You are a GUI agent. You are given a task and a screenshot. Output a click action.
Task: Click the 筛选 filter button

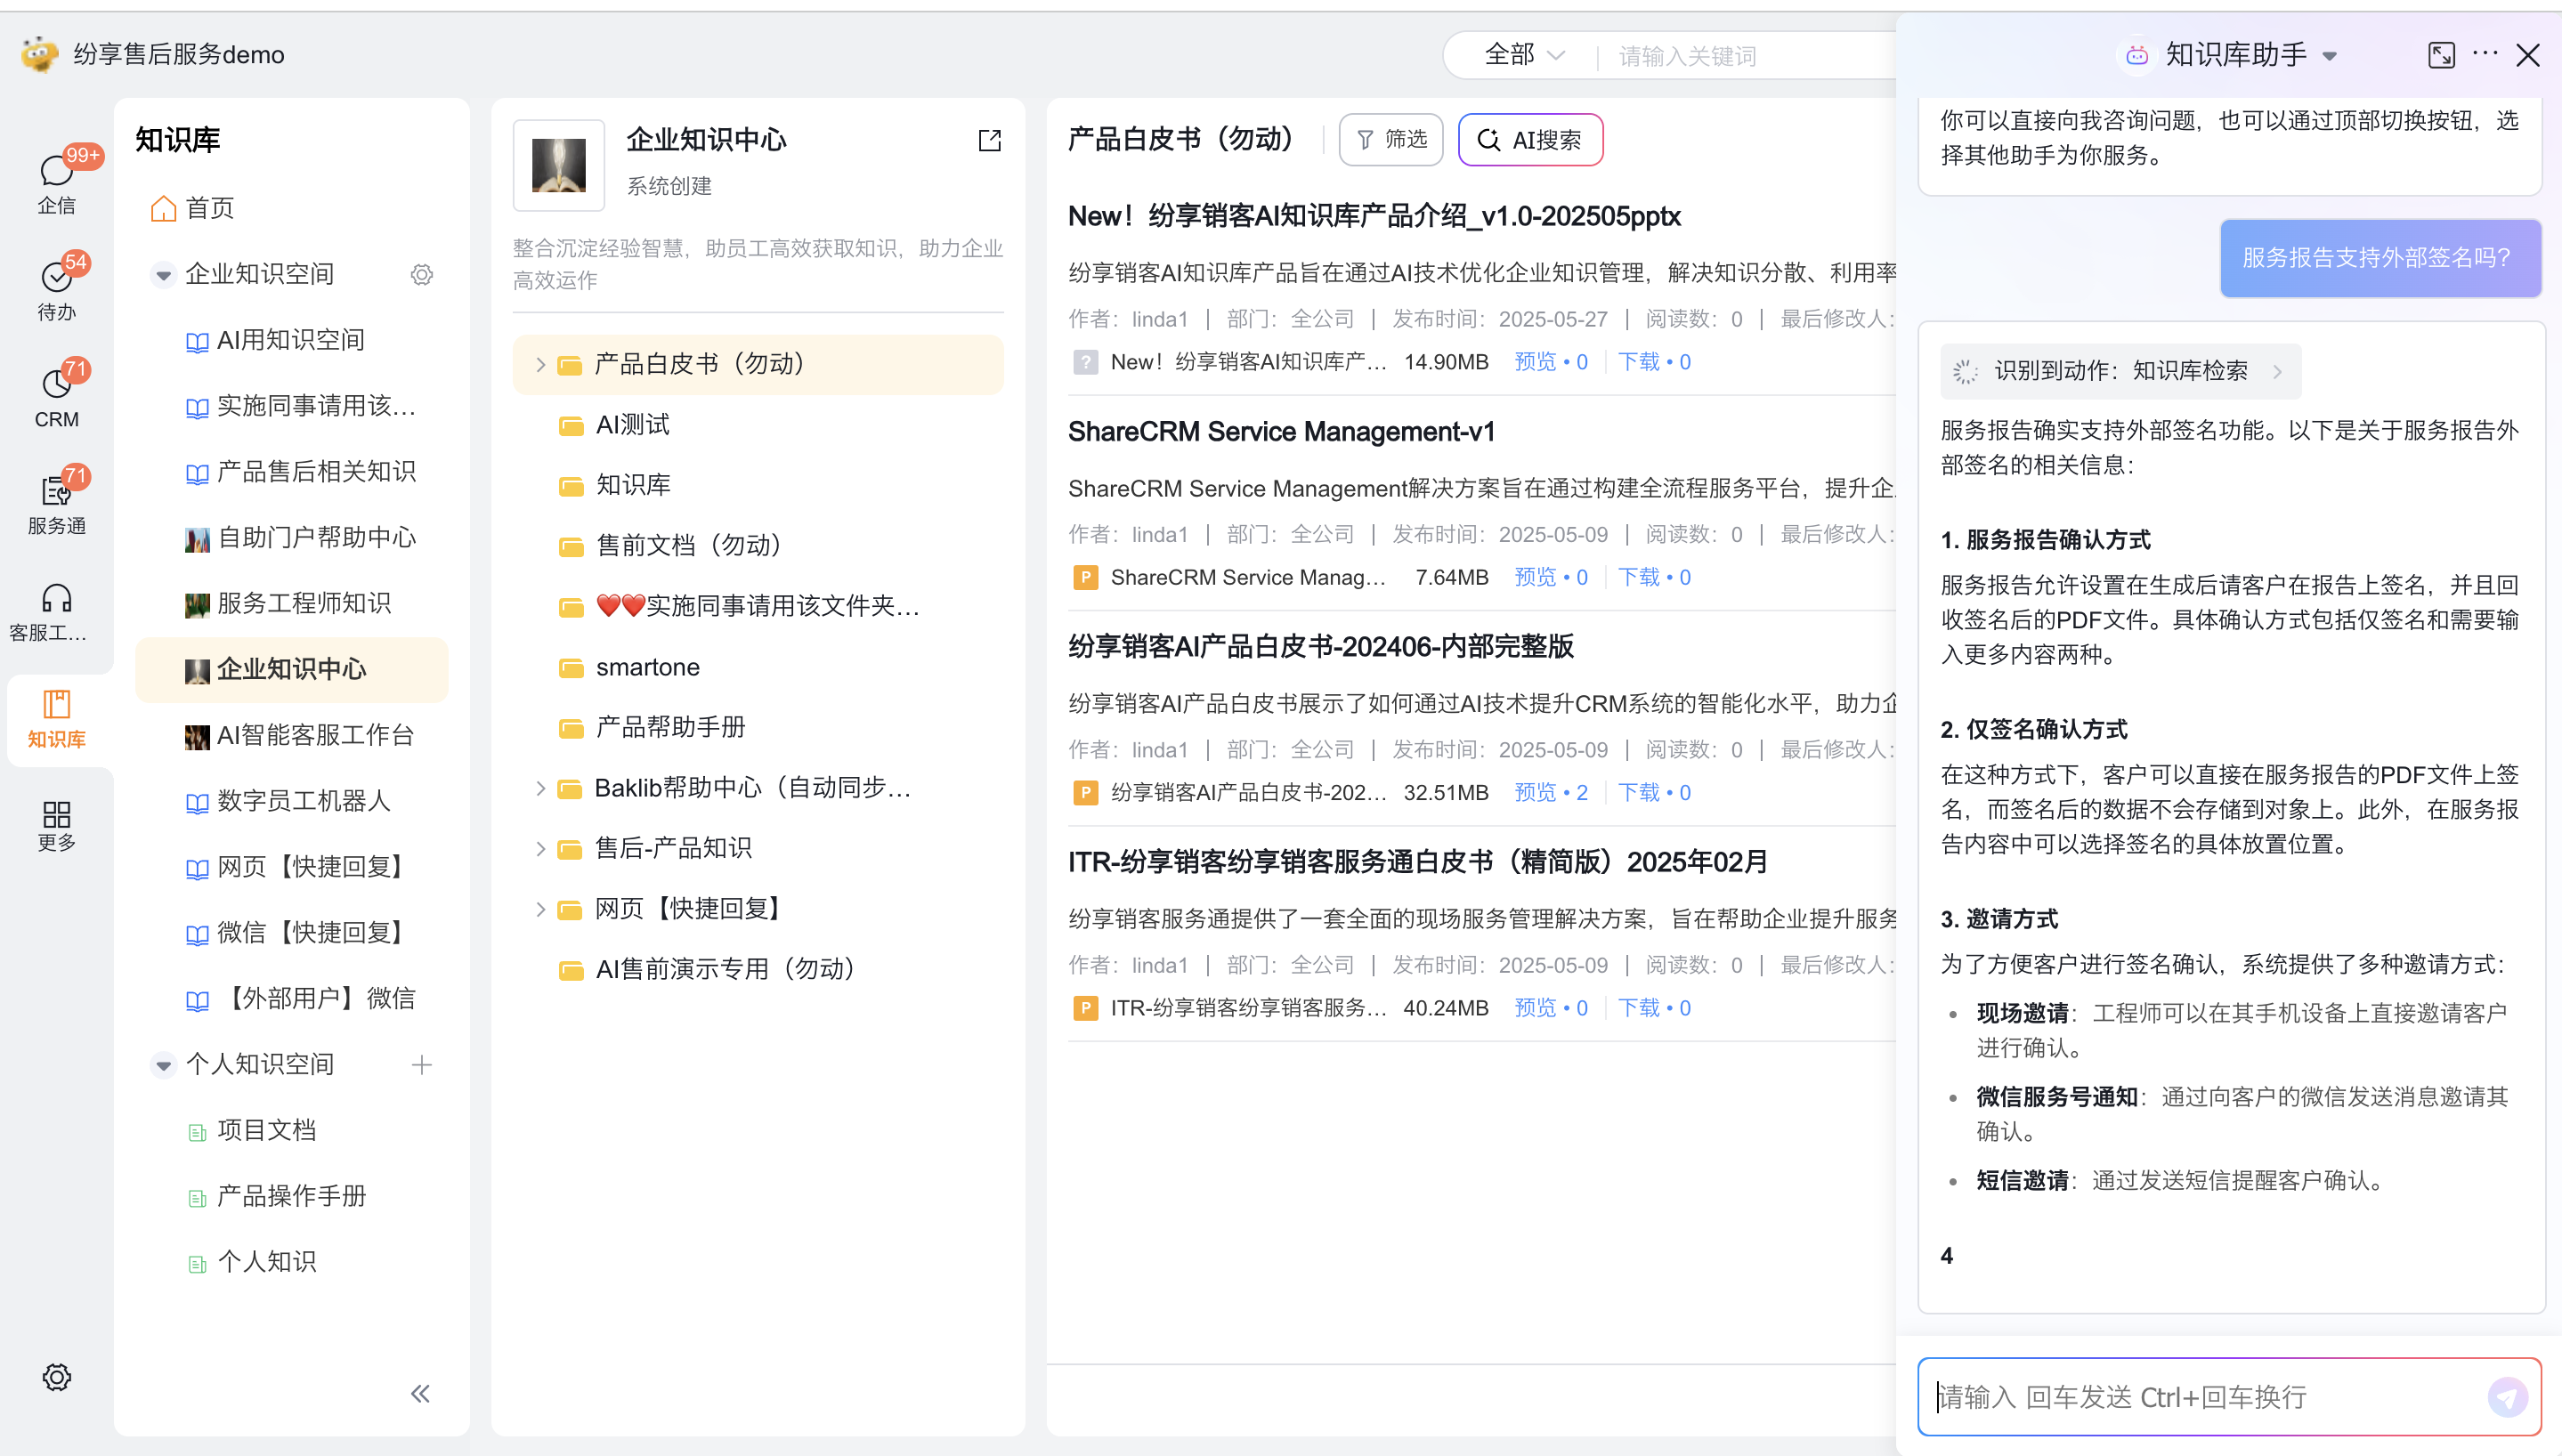(1390, 139)
